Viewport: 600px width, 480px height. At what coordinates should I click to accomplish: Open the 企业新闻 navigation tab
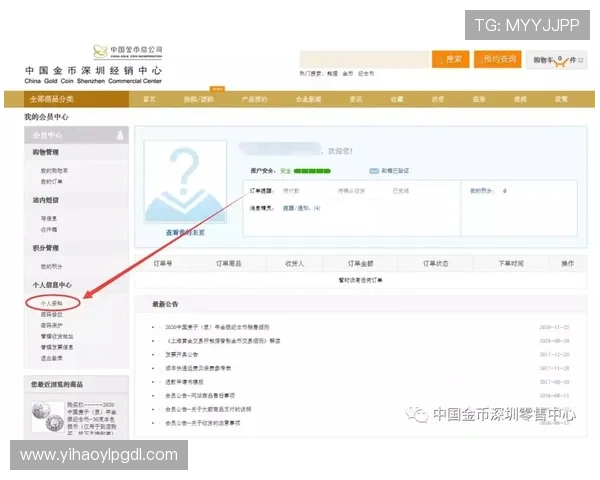pyautogui.click(x=308, y=99)
